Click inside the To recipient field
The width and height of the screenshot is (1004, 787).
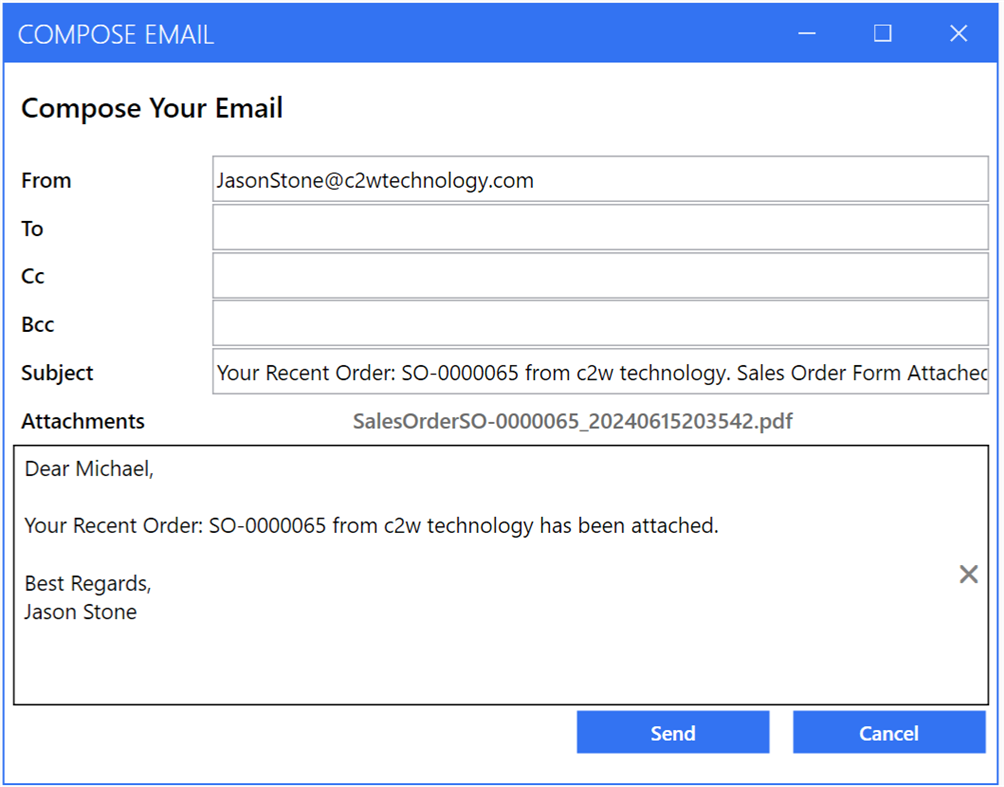600,228
